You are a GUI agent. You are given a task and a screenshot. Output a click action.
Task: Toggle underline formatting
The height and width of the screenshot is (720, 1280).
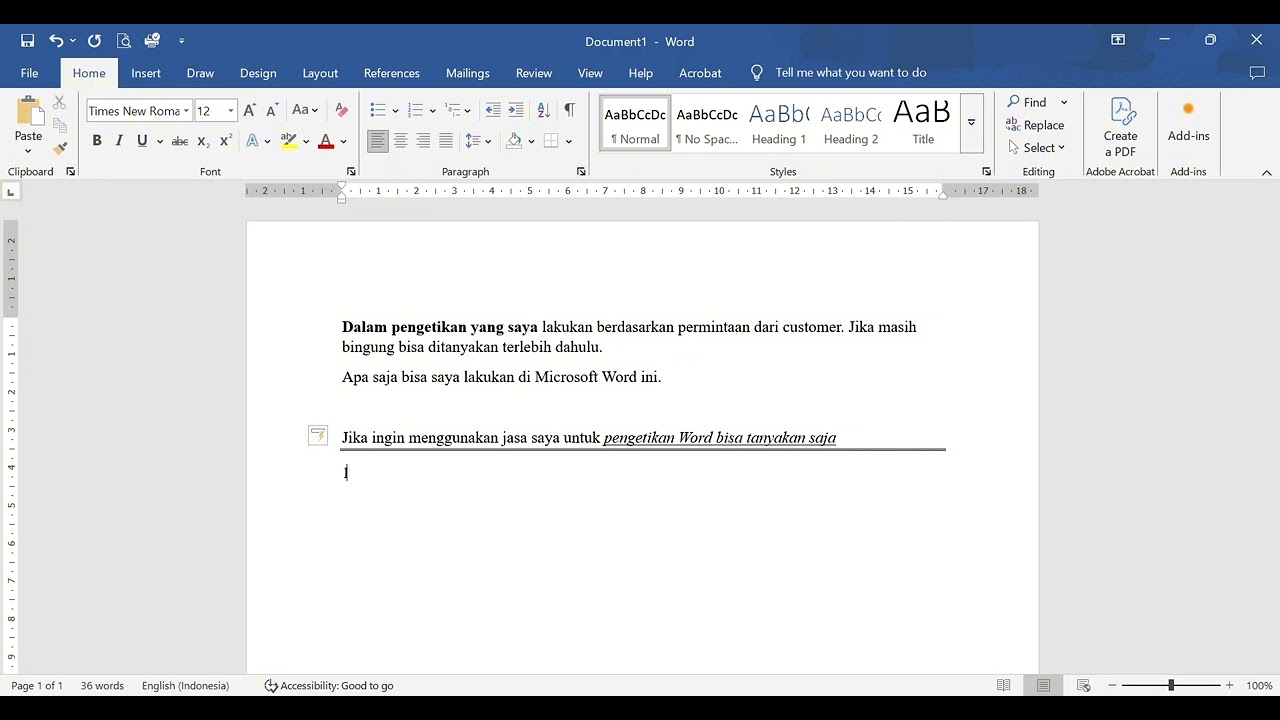click(x=142, y=141)
